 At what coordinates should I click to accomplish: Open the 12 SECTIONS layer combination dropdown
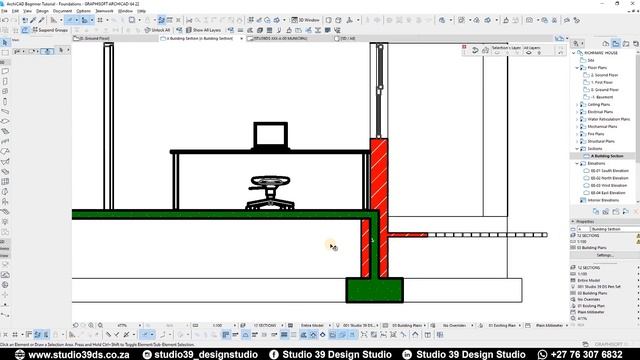pyautogui.click(x=282, y=325)
